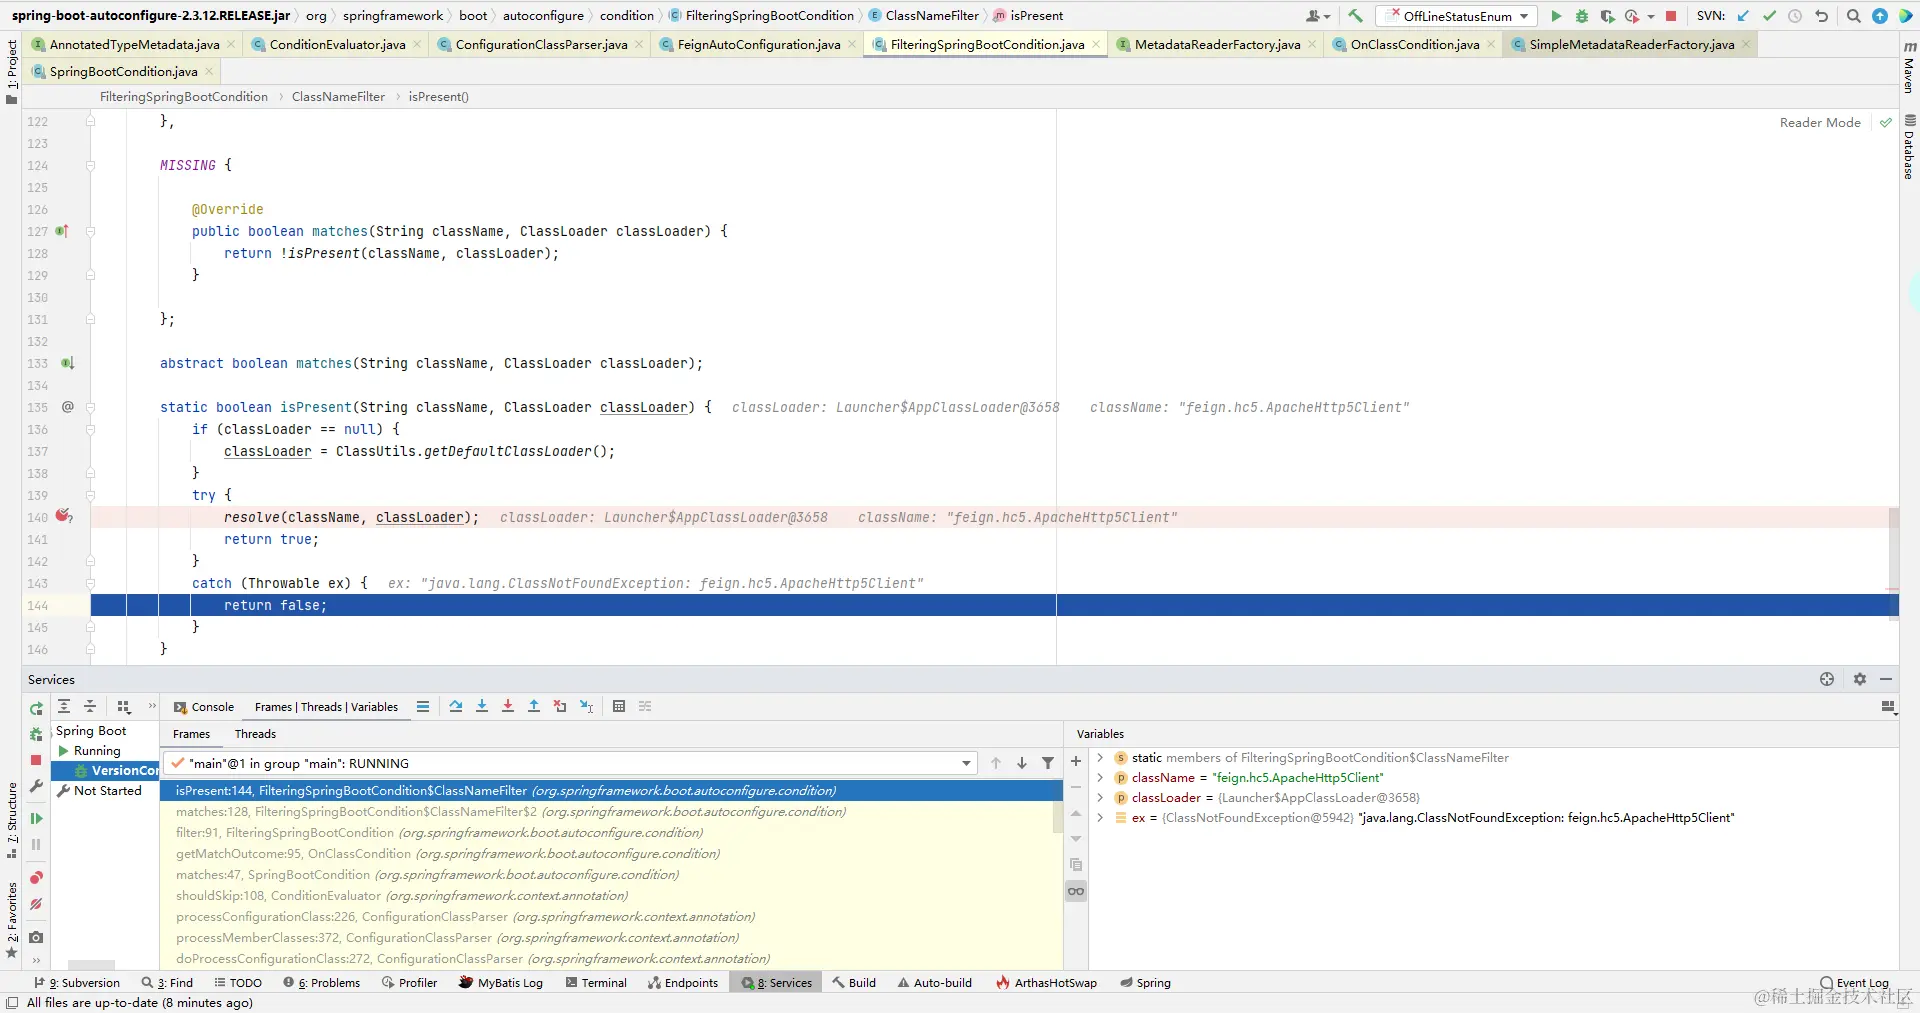Image resolution: width=1920 pixels, height=1013 pixels.
Task: Switch to the Threads tab
Action: coord(255,734)
